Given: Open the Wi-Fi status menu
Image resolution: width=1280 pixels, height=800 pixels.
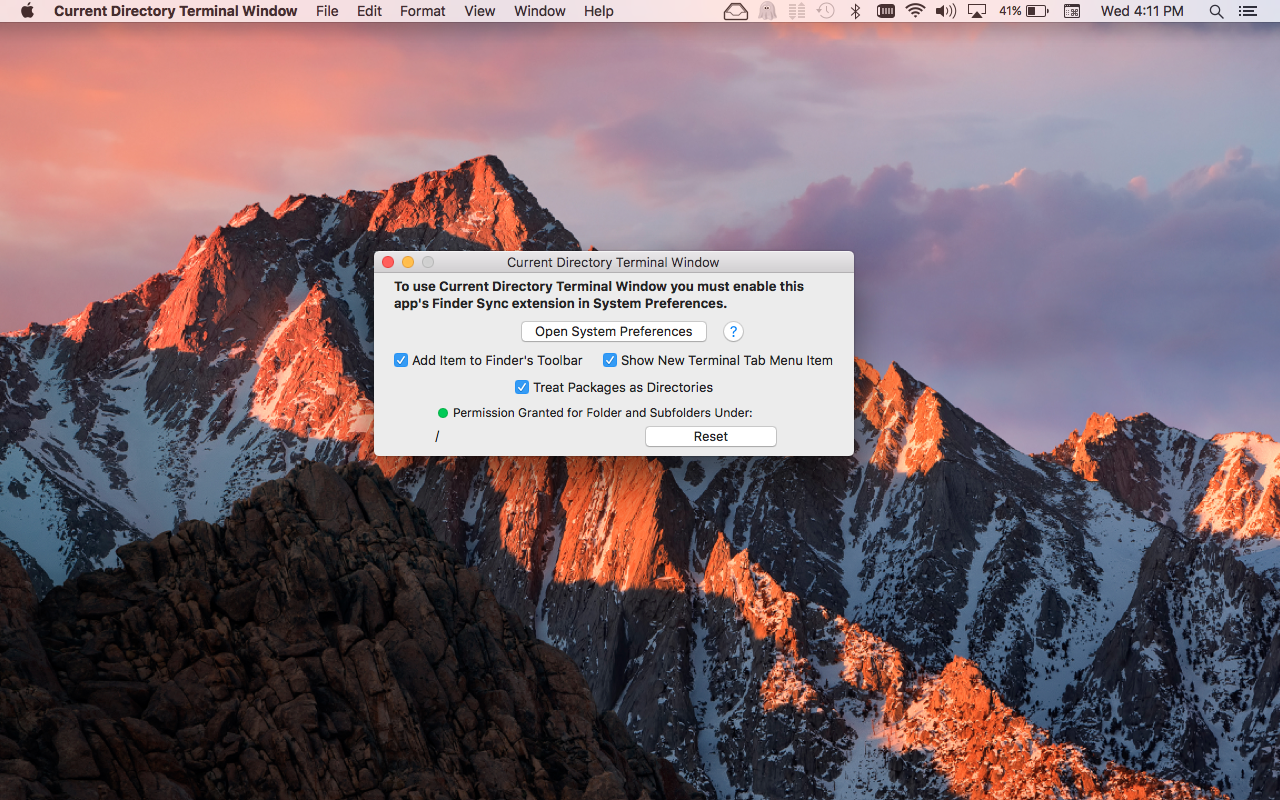Looking at the screenshot, I should click(915, 11).
